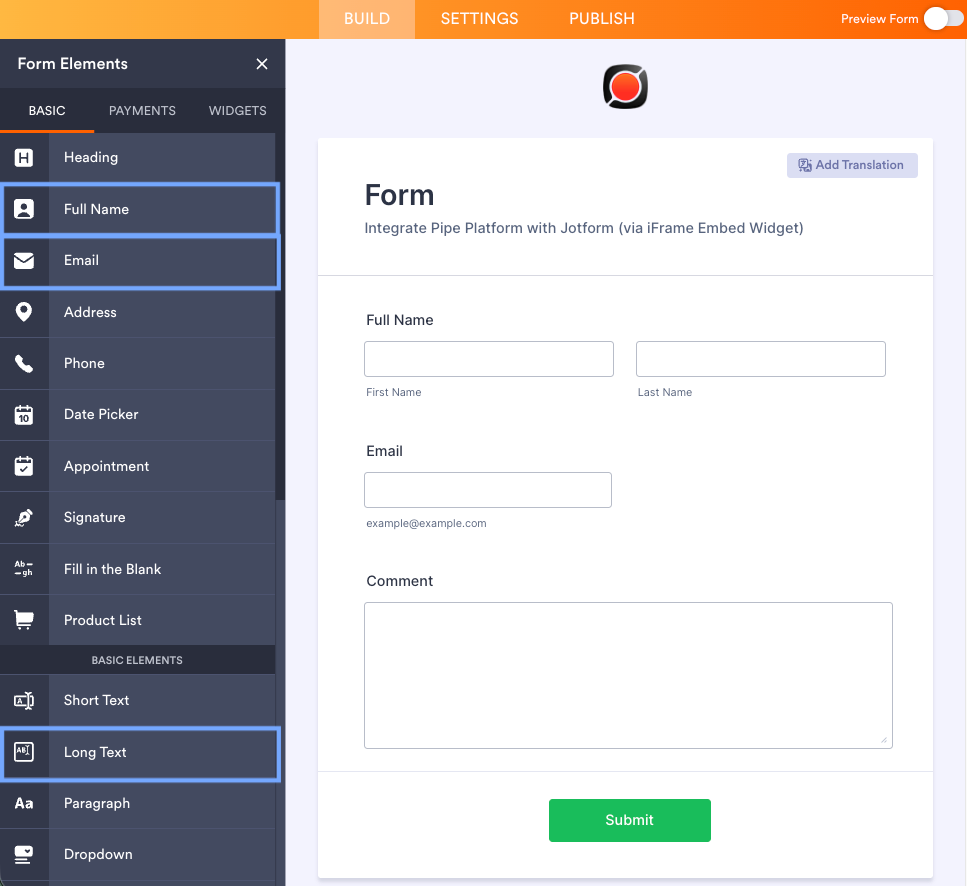The height and width of the screenshot is (886, 967).
Task: Click the BASIC ELEMENTS section header
Action: tap(137, 660)
